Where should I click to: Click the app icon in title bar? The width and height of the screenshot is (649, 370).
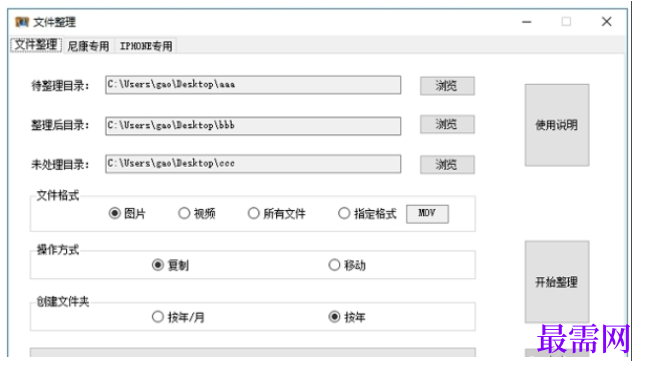click(22, 22)
